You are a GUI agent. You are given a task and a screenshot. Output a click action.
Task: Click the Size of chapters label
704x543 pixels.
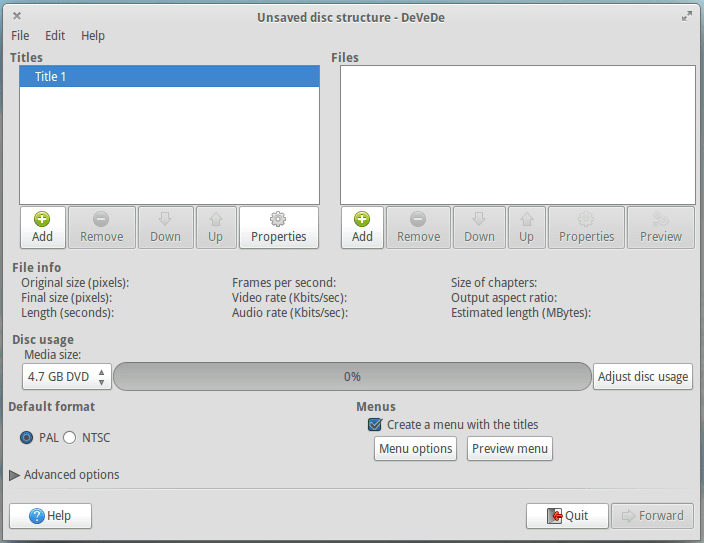(x=494, y=283)
